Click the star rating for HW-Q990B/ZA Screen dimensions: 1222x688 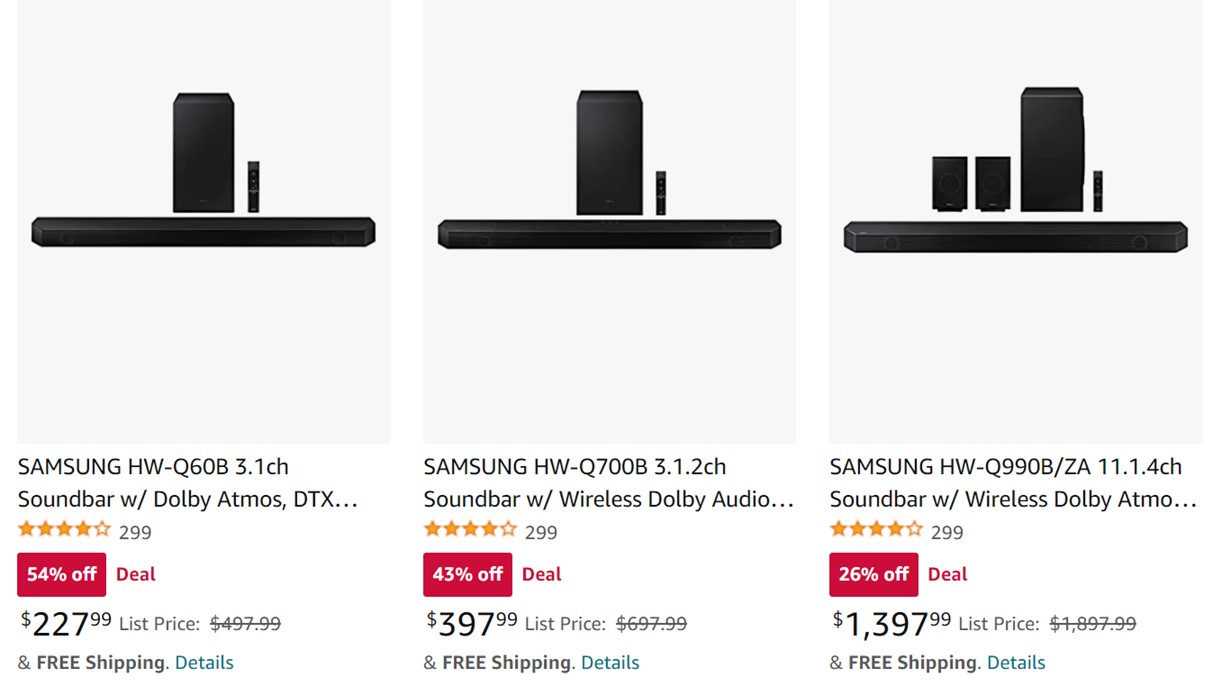[876, 530]
